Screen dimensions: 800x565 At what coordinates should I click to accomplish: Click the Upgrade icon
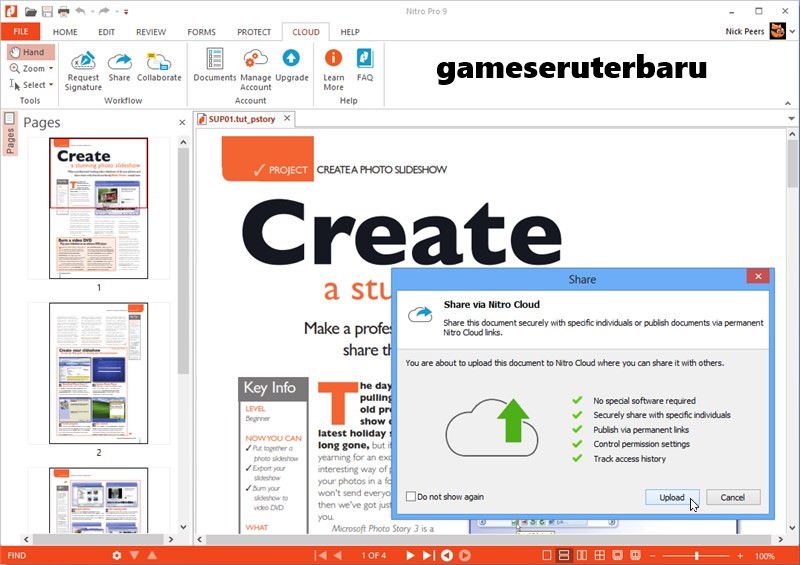[x=291, y=65]
